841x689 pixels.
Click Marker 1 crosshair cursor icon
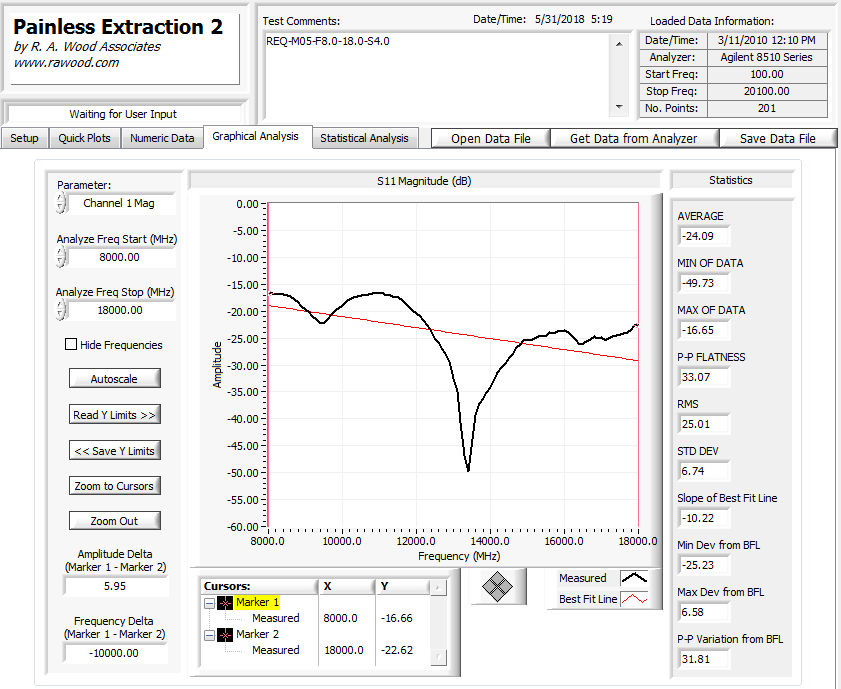pyautogui.click(x=225, y=603)
